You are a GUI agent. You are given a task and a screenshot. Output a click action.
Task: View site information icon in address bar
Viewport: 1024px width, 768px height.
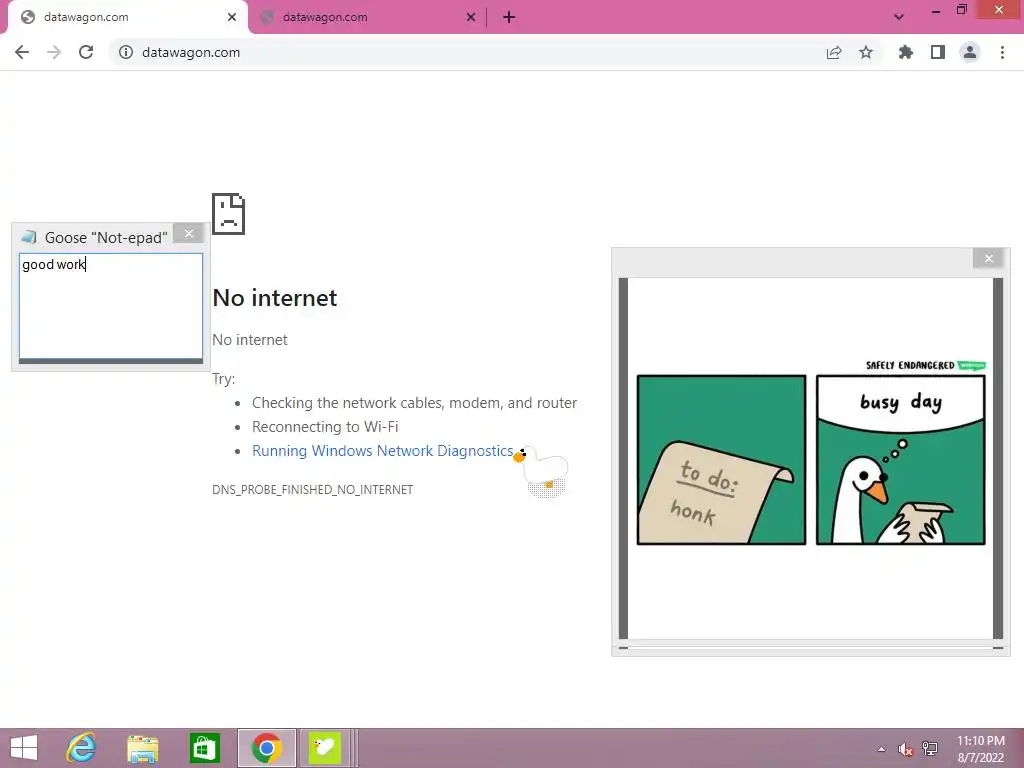tap(125, 52)
